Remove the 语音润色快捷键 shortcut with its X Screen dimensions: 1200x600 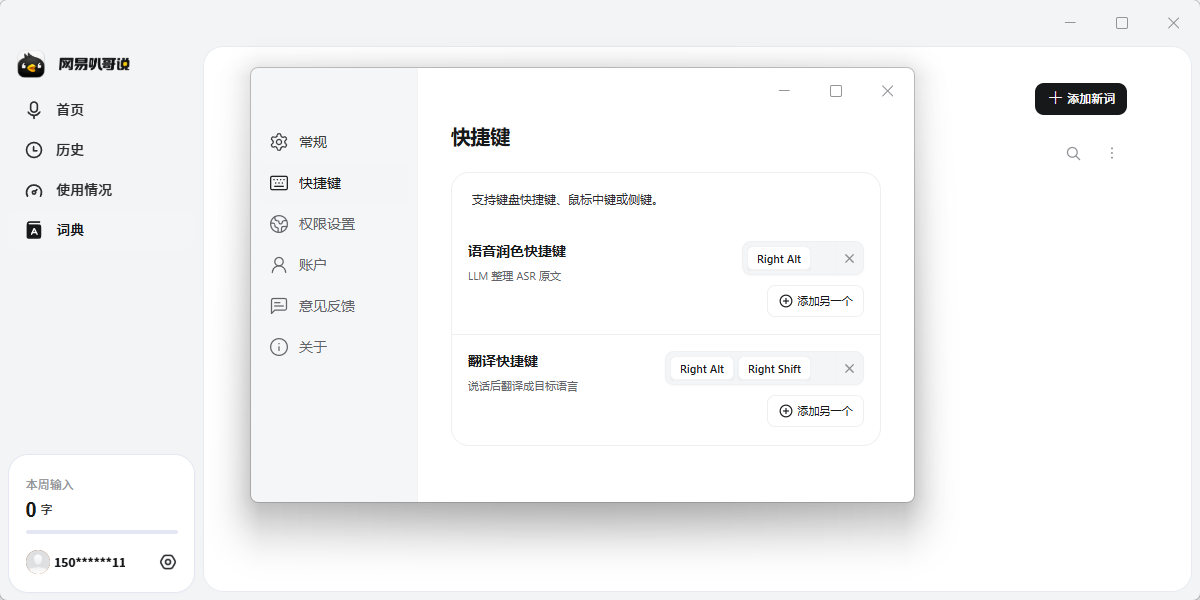click(x=849, y=259)
